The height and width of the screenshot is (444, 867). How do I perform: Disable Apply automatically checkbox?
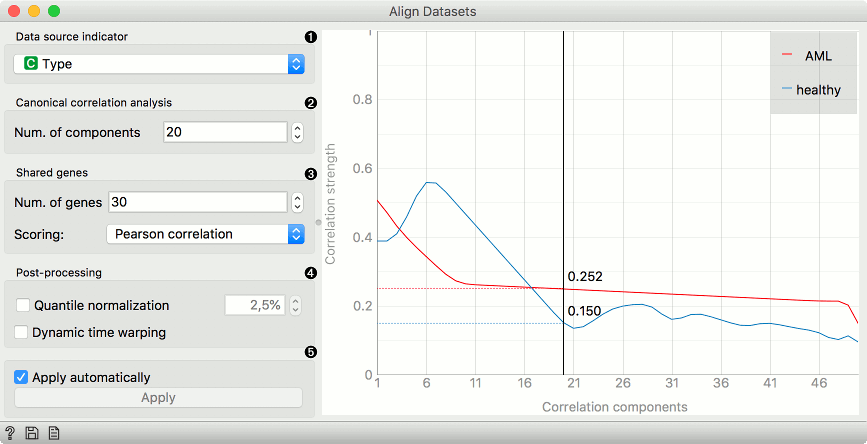click(21, 378)
